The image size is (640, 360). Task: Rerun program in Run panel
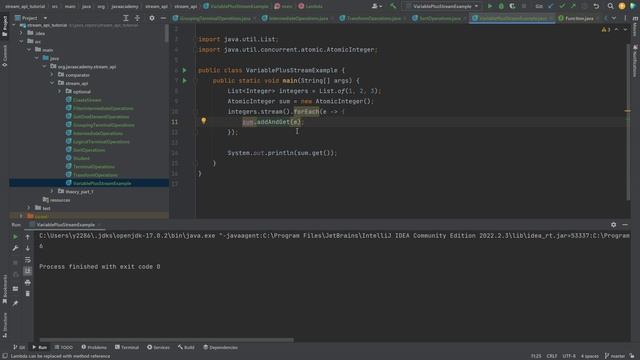(16, 237)
